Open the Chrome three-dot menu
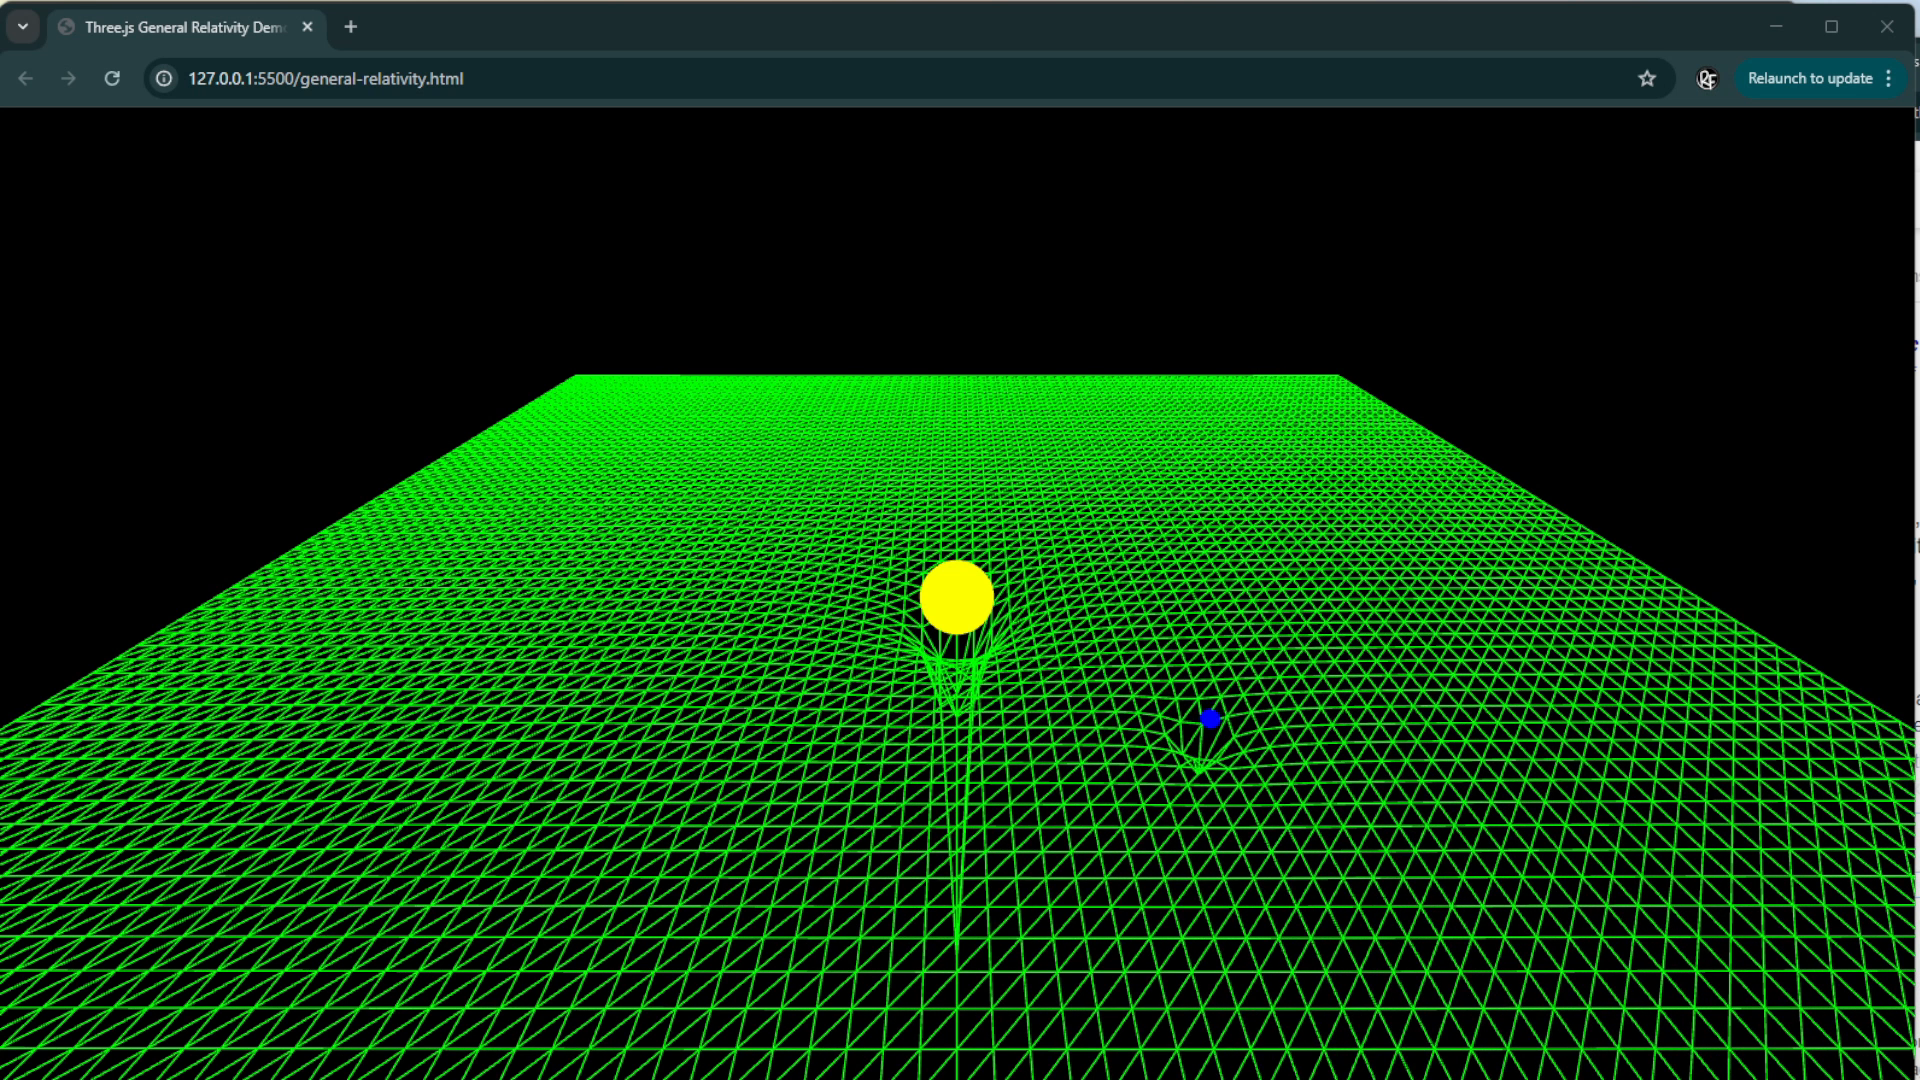The width and height of the screenshot is (1920, 1080). pyautogui.click(x=1888, y=78)
